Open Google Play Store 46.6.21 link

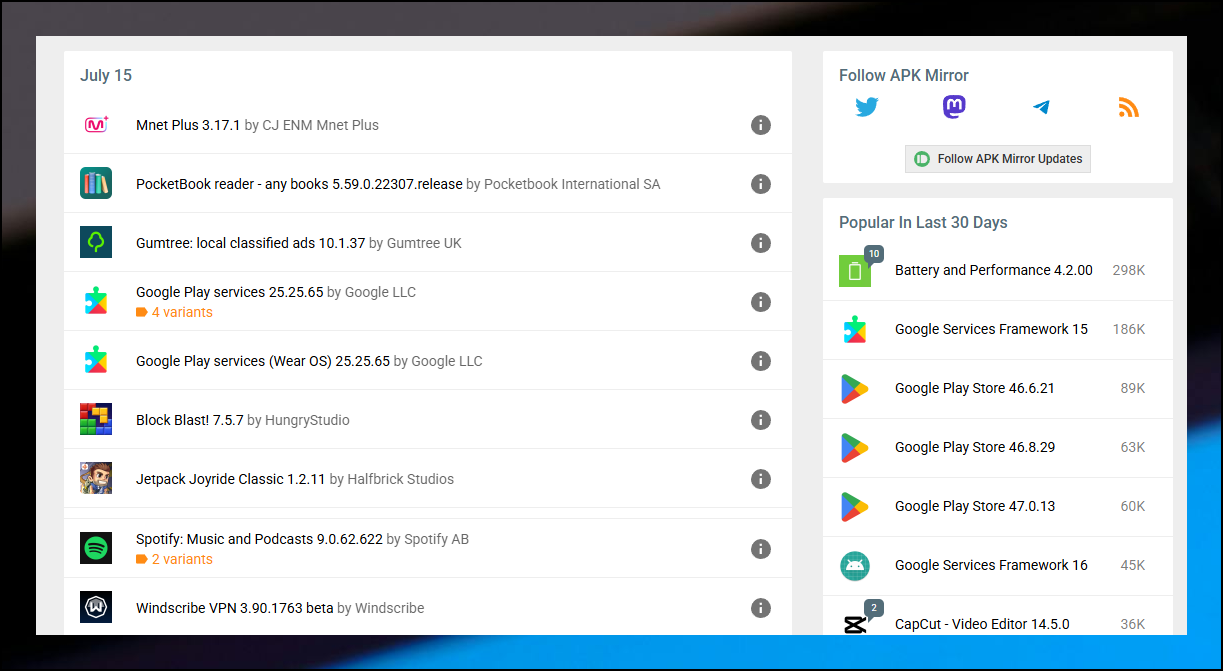tap(975, 388)
